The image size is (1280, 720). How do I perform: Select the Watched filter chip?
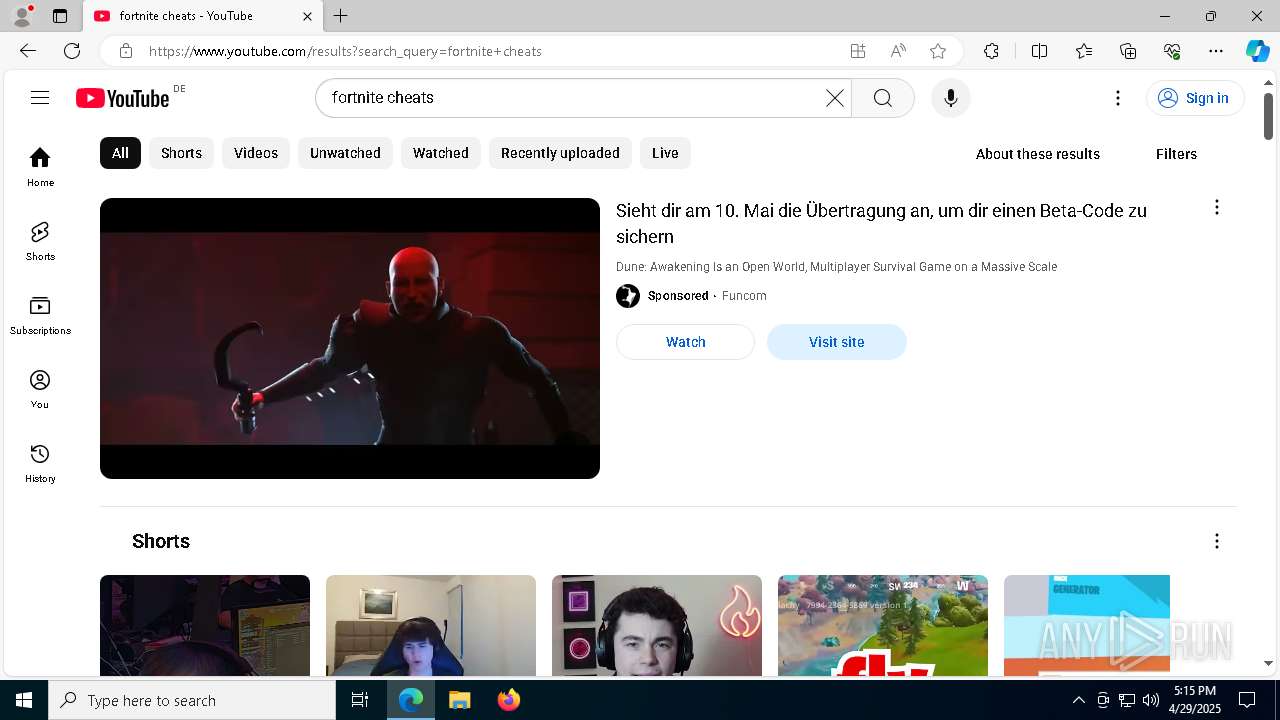tap(441, 153)
